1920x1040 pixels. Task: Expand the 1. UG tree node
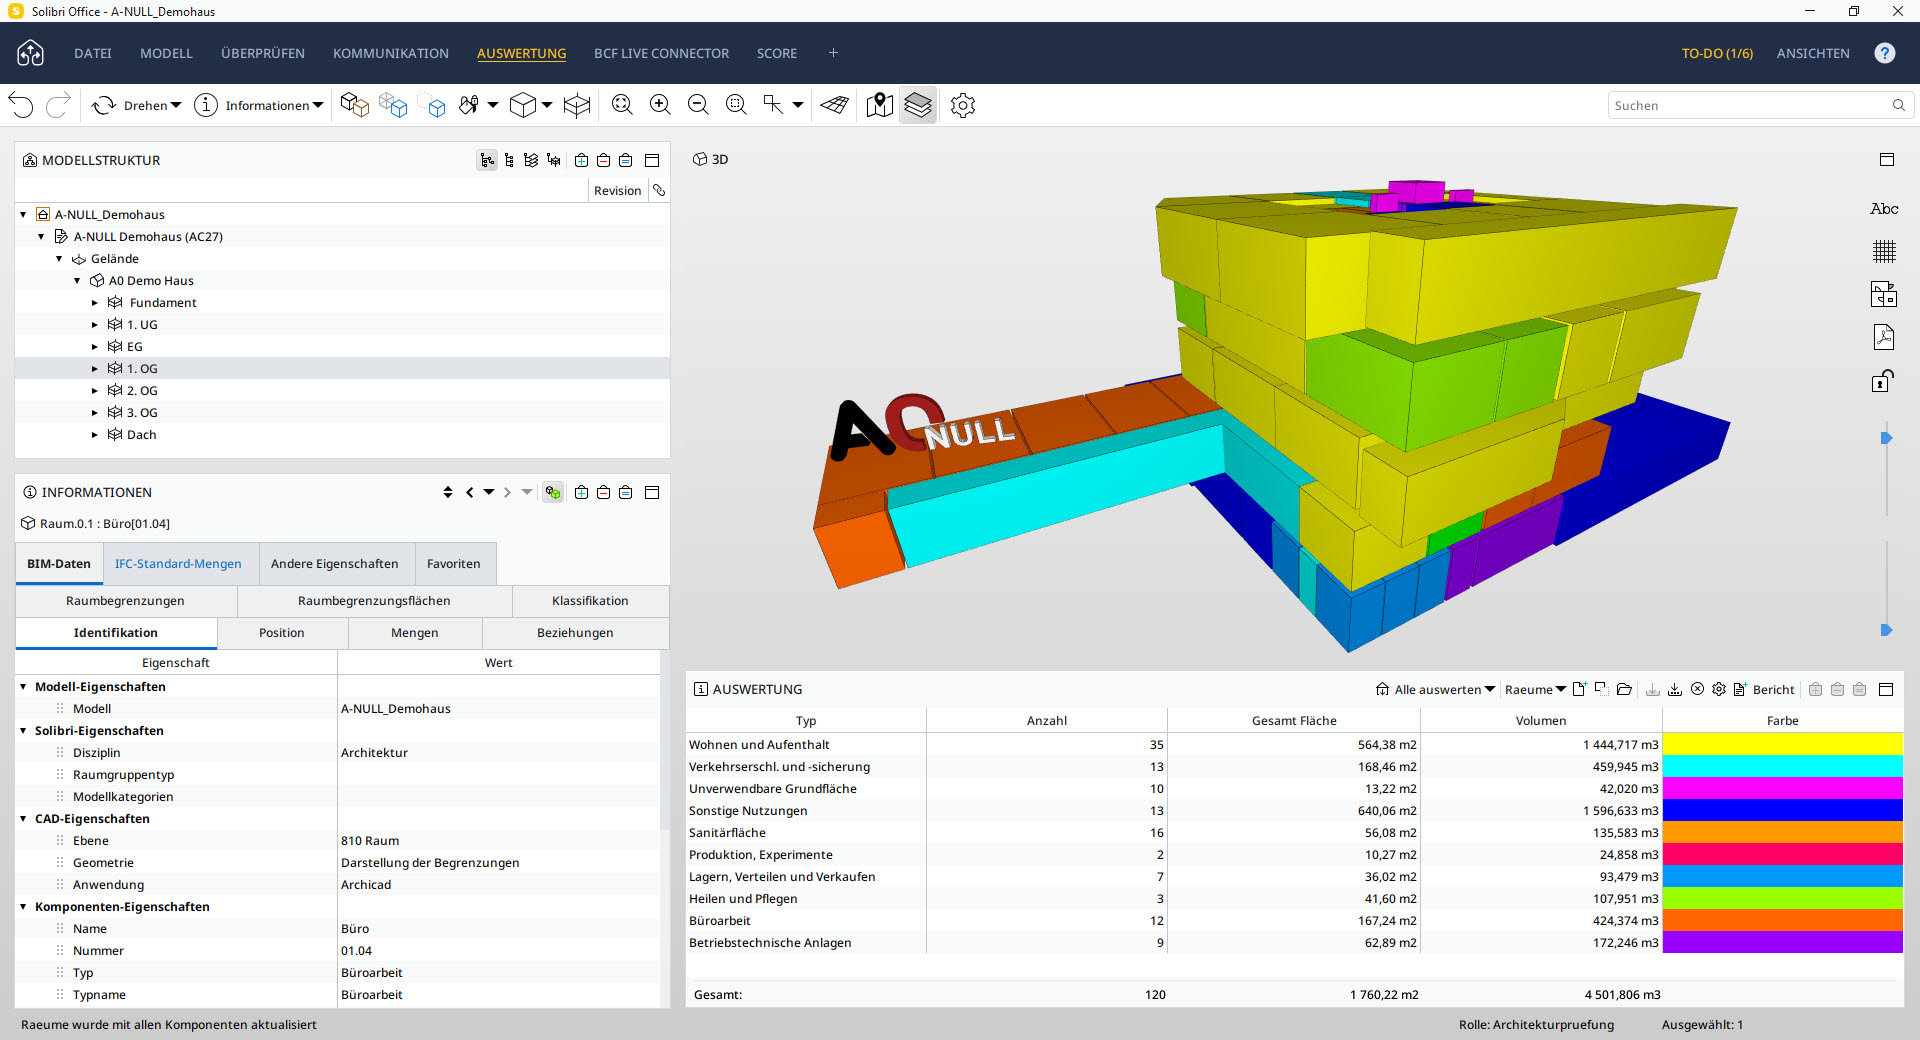click(95, 325)
